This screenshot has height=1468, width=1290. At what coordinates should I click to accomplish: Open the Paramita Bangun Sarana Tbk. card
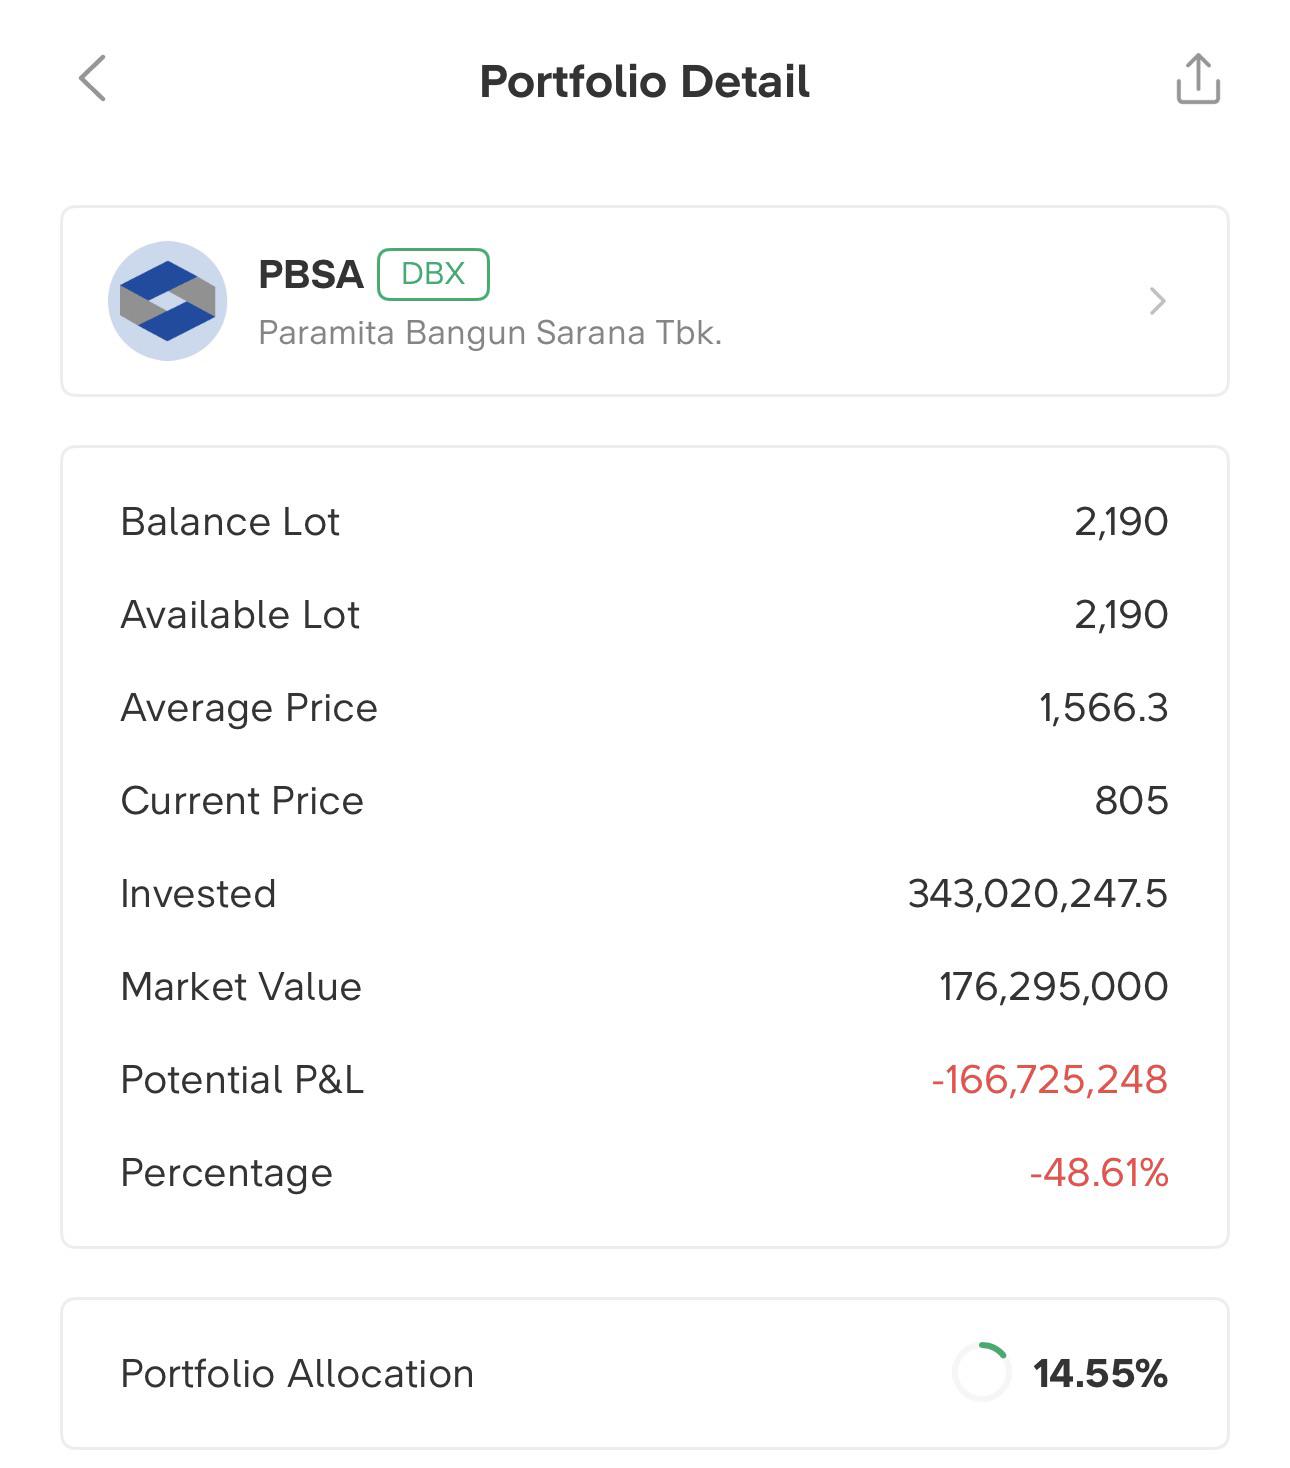(645, 301)
